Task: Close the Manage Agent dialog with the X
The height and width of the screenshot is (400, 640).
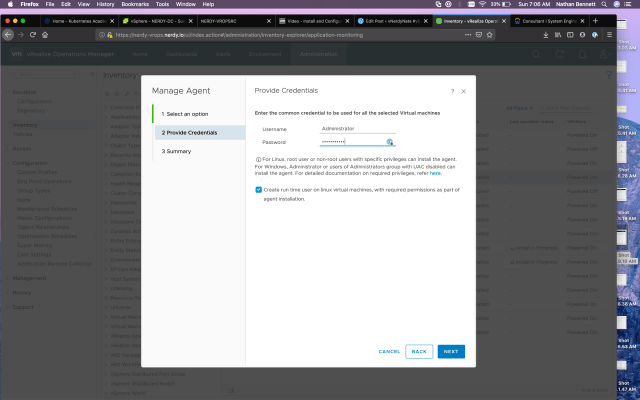Action: click(x=463, y=91)
